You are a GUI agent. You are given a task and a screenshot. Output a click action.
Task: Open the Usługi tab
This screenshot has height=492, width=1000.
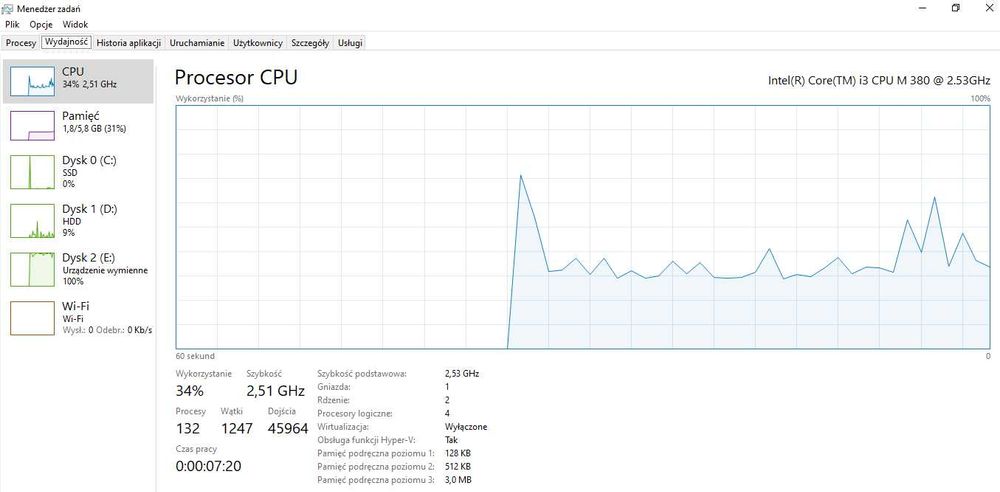tap(350, 43)
